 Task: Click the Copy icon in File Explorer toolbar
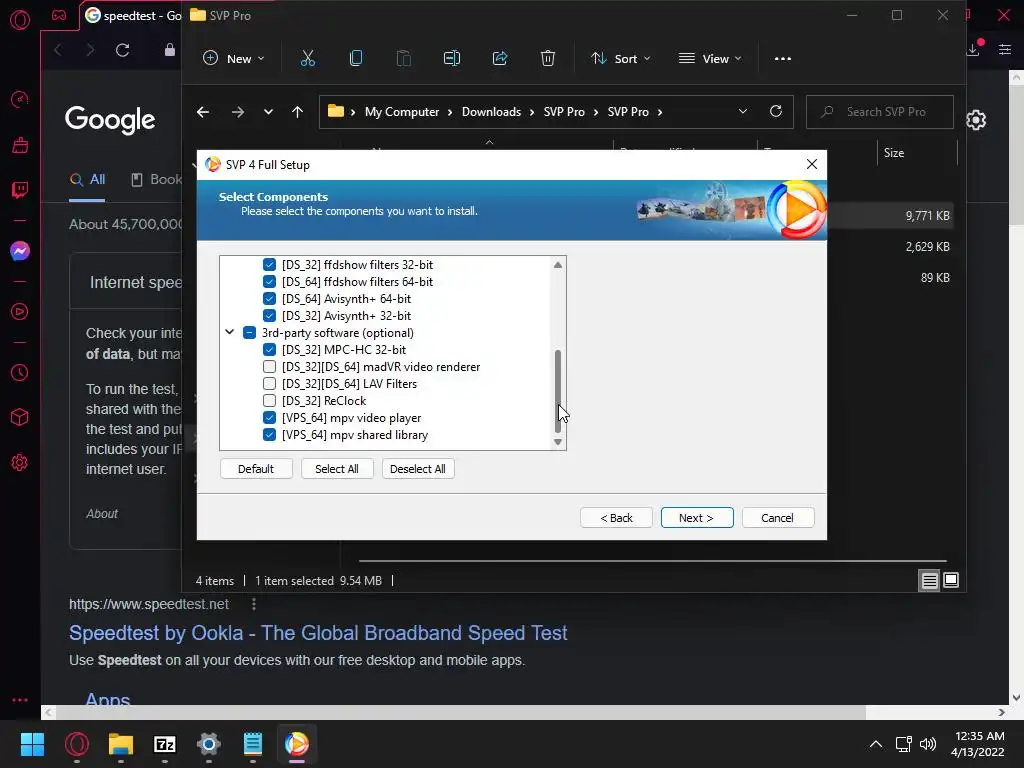[x=356, y=59]
